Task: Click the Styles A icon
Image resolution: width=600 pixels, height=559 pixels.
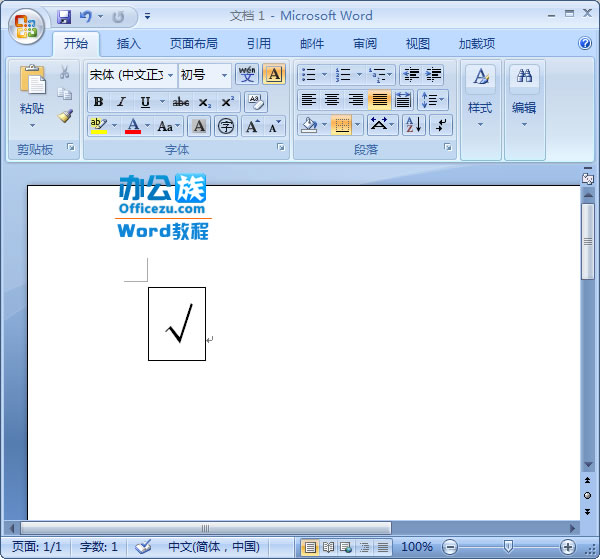Action: point(480,76)
